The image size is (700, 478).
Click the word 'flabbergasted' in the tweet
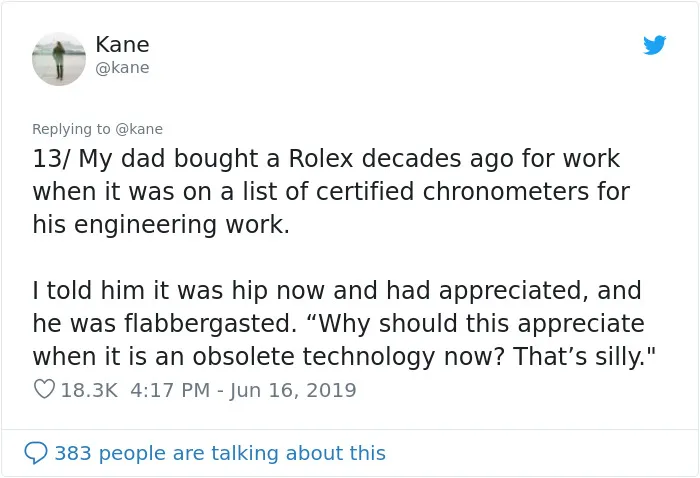click(208, 323)
